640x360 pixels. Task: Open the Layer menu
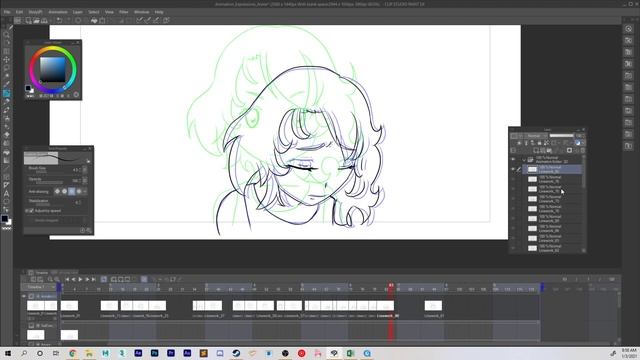point(78,12)
